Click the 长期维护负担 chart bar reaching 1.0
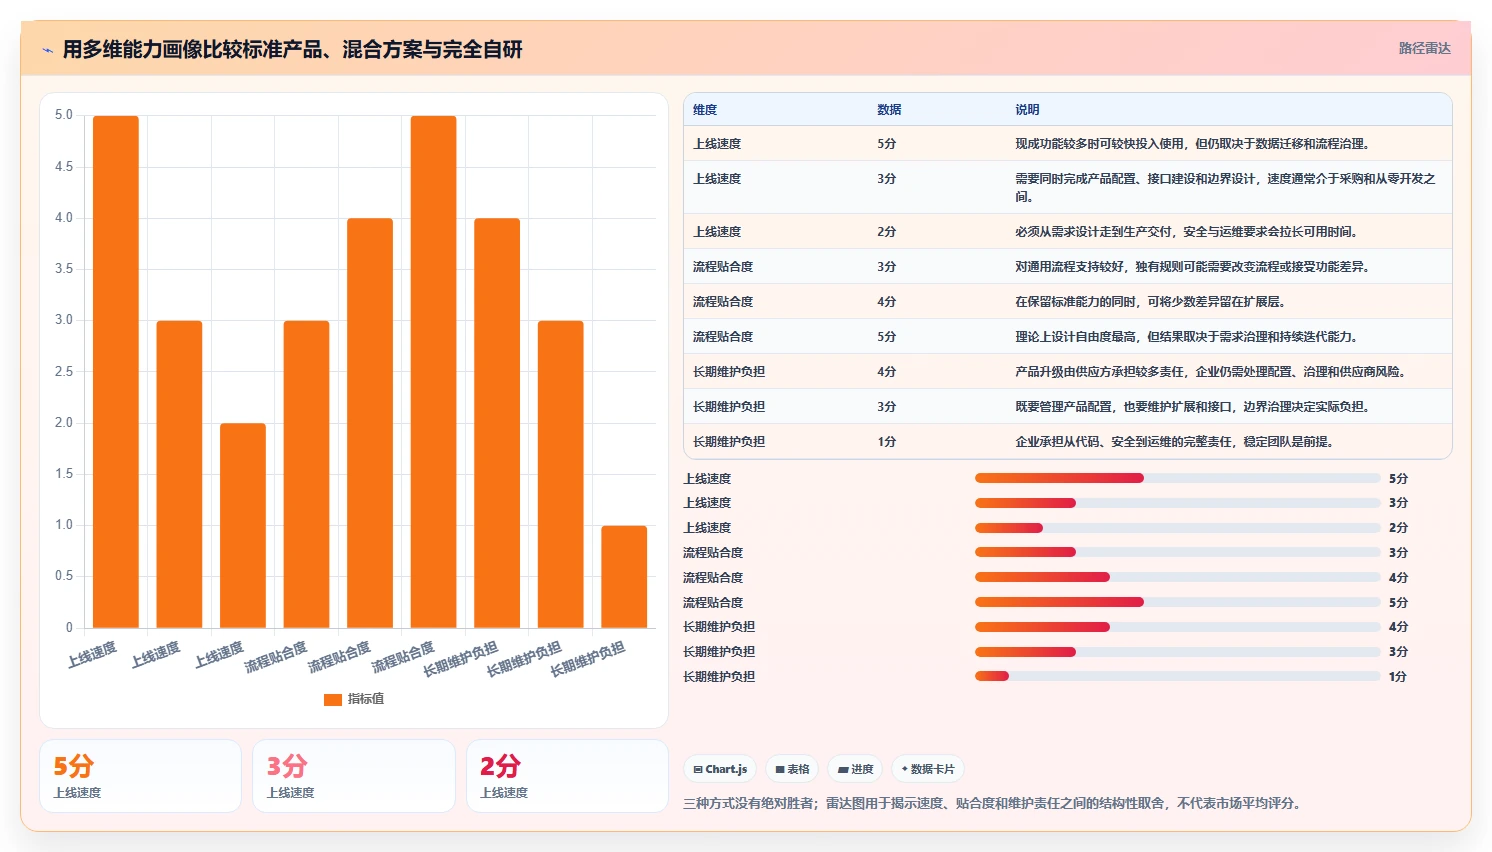Viewport: 1492px width, 852px height. click(624, 577)
